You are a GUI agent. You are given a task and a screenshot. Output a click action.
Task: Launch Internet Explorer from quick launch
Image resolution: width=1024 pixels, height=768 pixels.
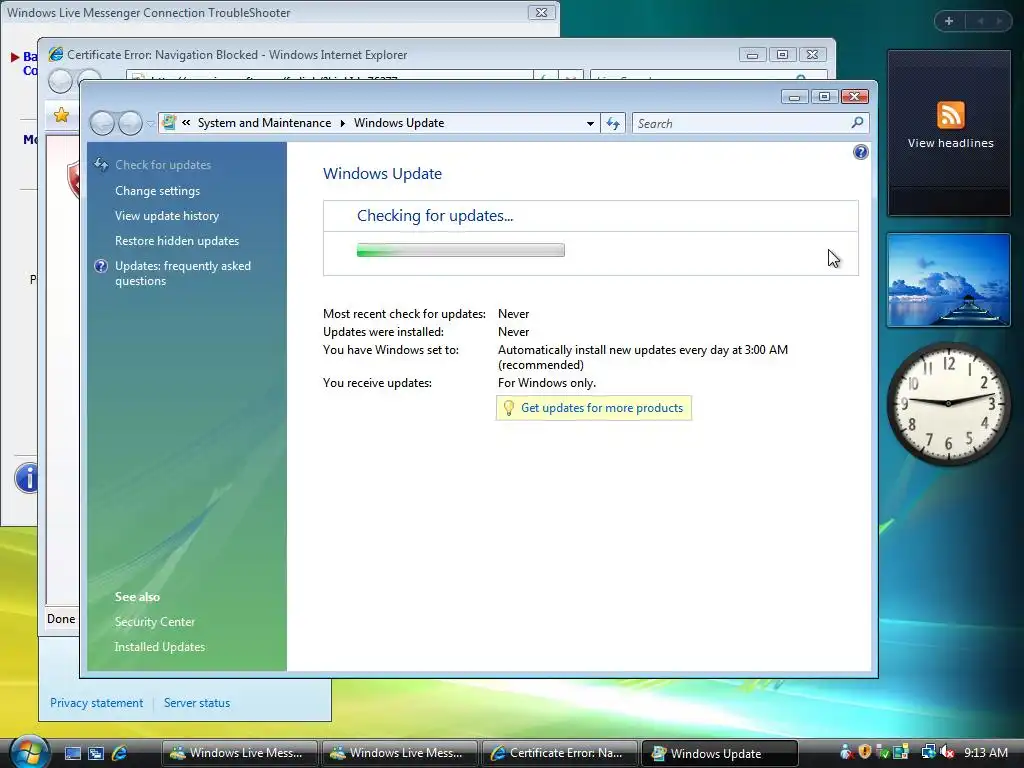pyautogui.click(x=120, y=753)
